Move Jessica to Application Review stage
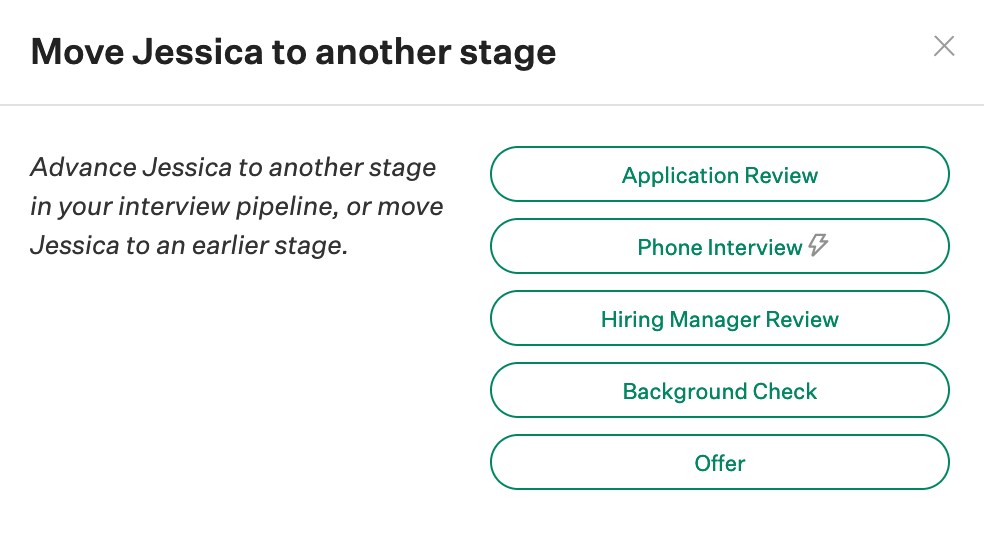The image size is (984, 538). tap(720, 175)
